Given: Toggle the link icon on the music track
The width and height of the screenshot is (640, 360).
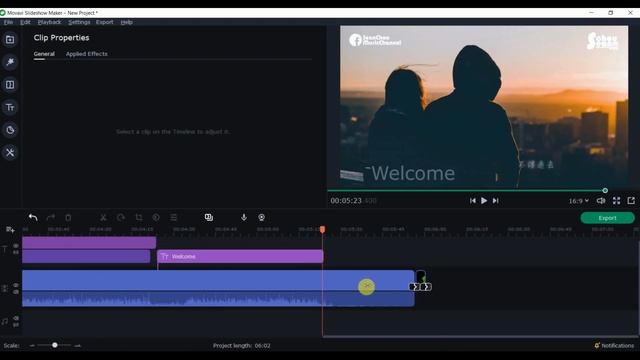Looking at the screenshot, I should tap(16, 325).
